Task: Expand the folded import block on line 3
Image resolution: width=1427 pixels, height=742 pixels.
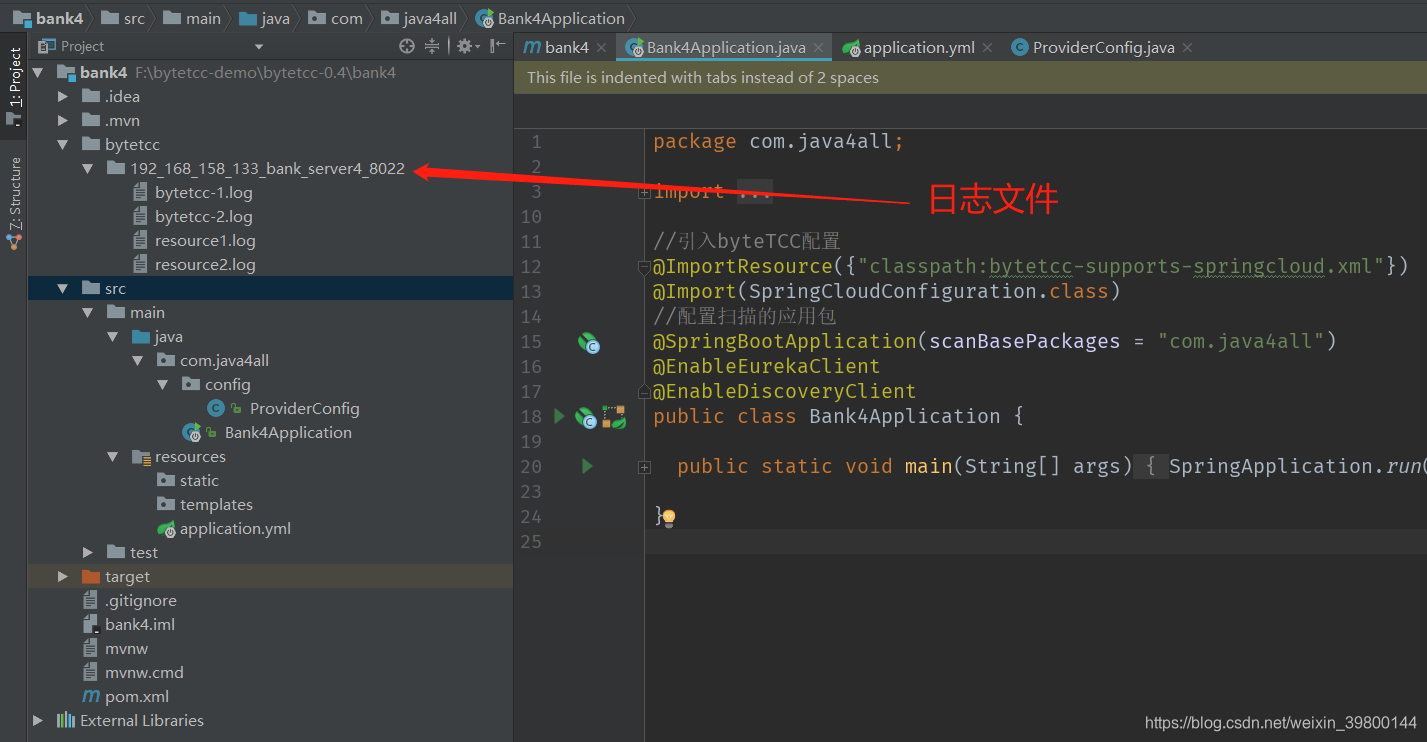Action: pyautogui.click(x=644, y=193)
